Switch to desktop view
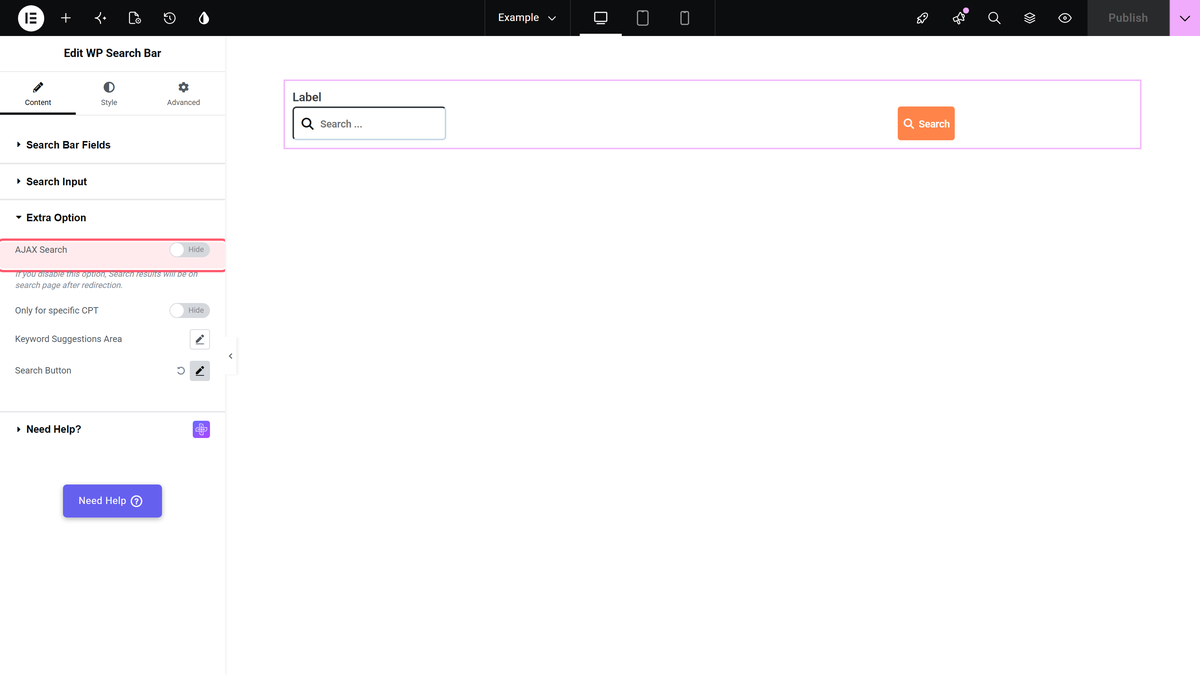This screenshot has width=1200, height=675. tap(601, 18)
